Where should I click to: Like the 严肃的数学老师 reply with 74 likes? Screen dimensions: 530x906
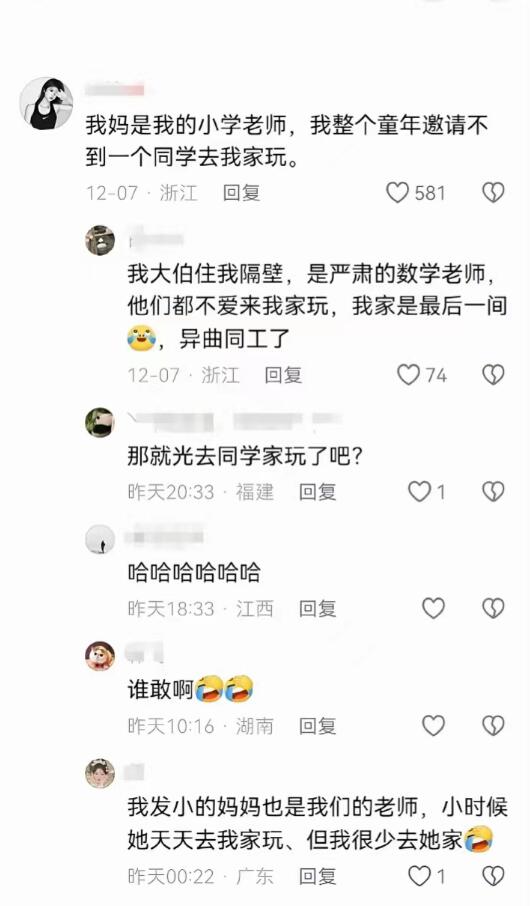409,375
